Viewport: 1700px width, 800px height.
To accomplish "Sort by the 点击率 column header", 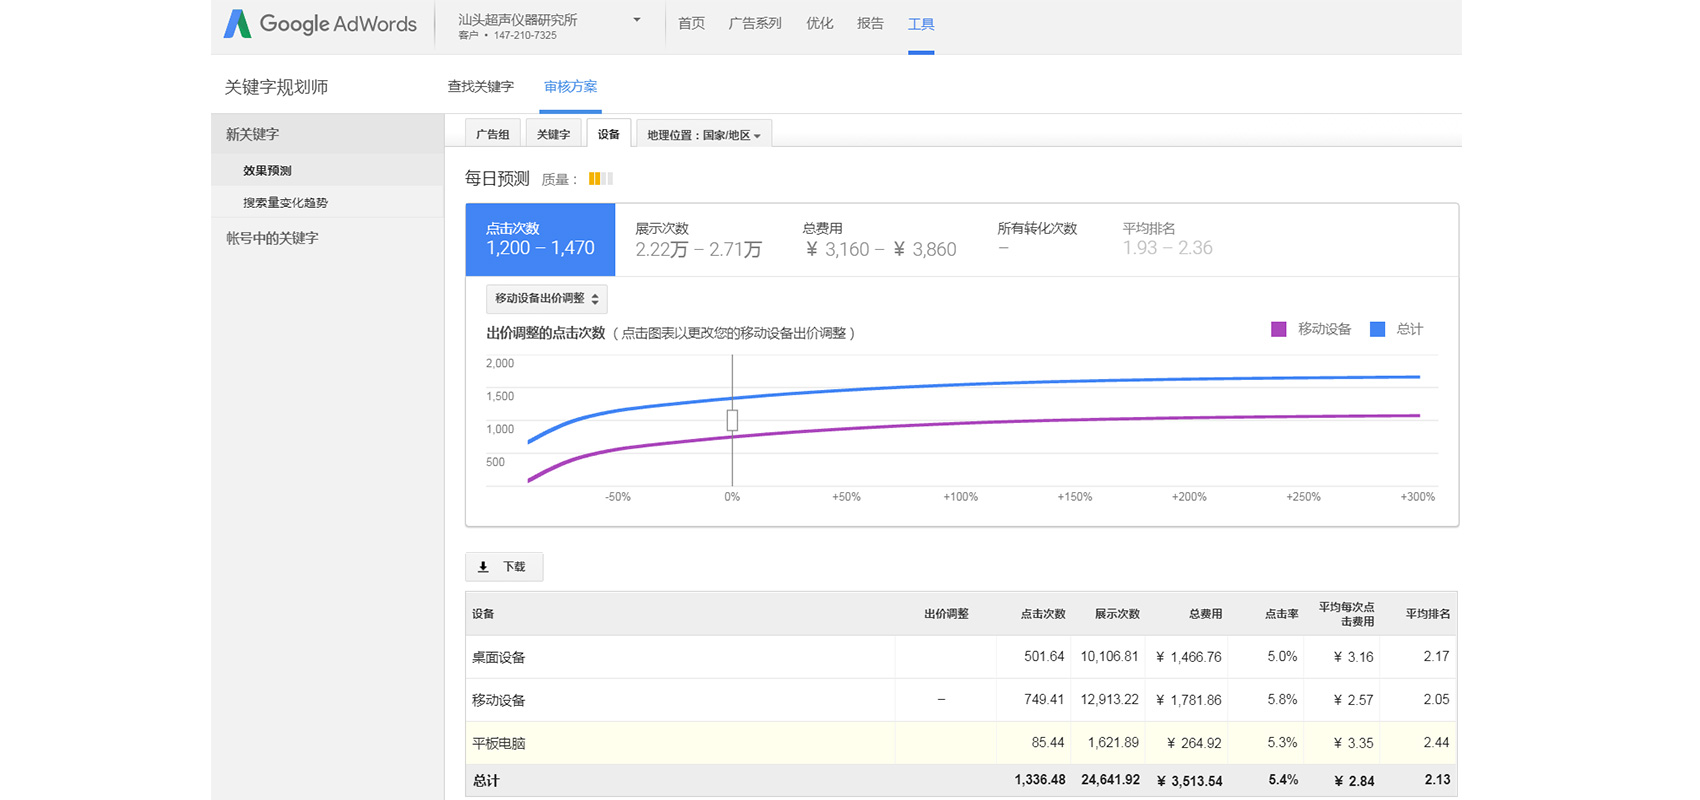I will click(x=1281, y=614).
